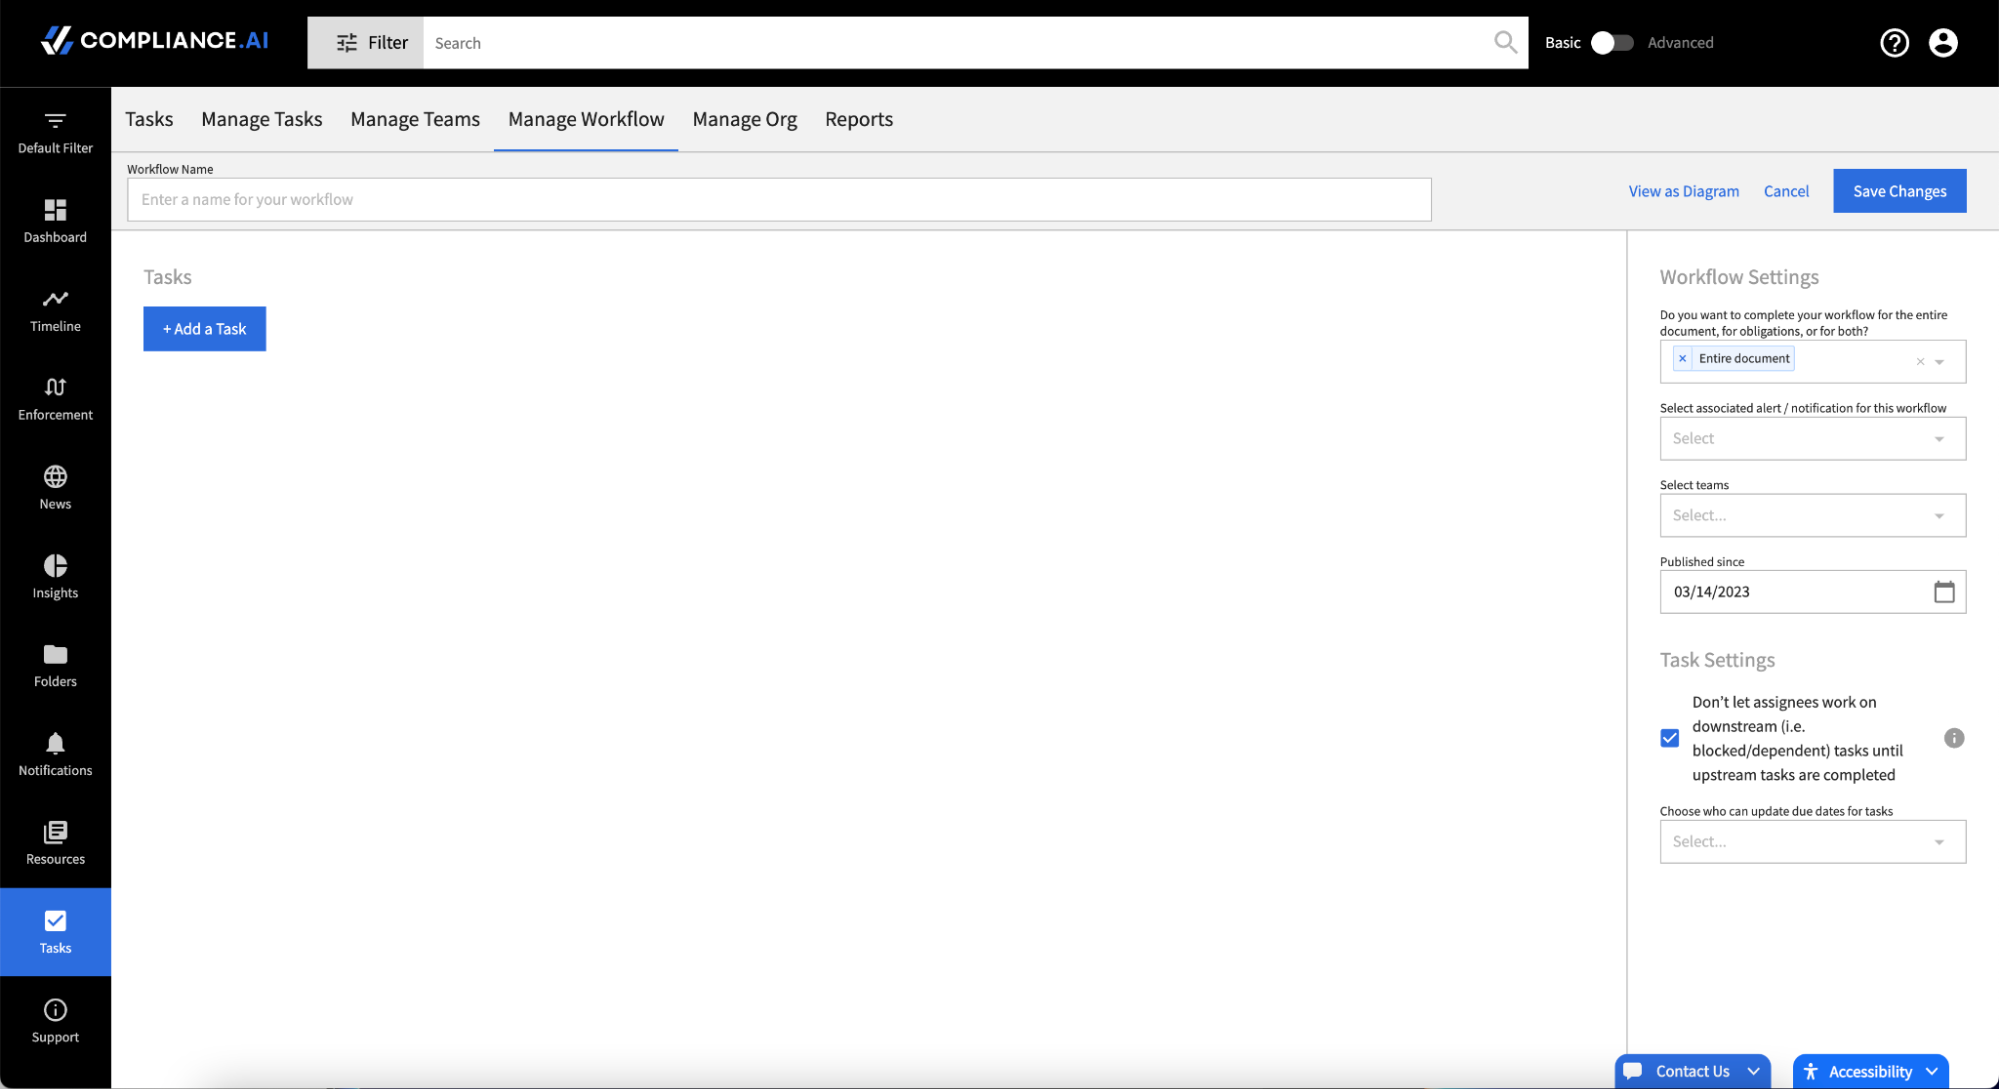The image size is (1999, 1090).
Task: Open the Default Filter sidebar item
Action: 55,133
